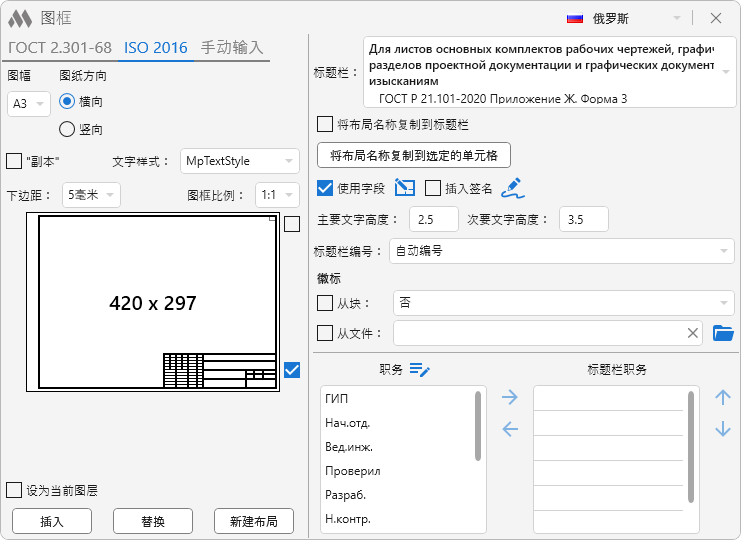Click the left arrow to remove position
The height and width of the screenshot is (540, 741).
coord(510,430)
